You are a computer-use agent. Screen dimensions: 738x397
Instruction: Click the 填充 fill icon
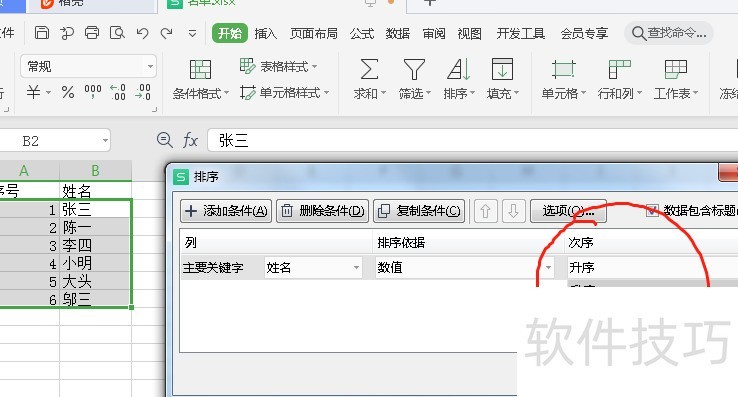[x=502, y=69]
